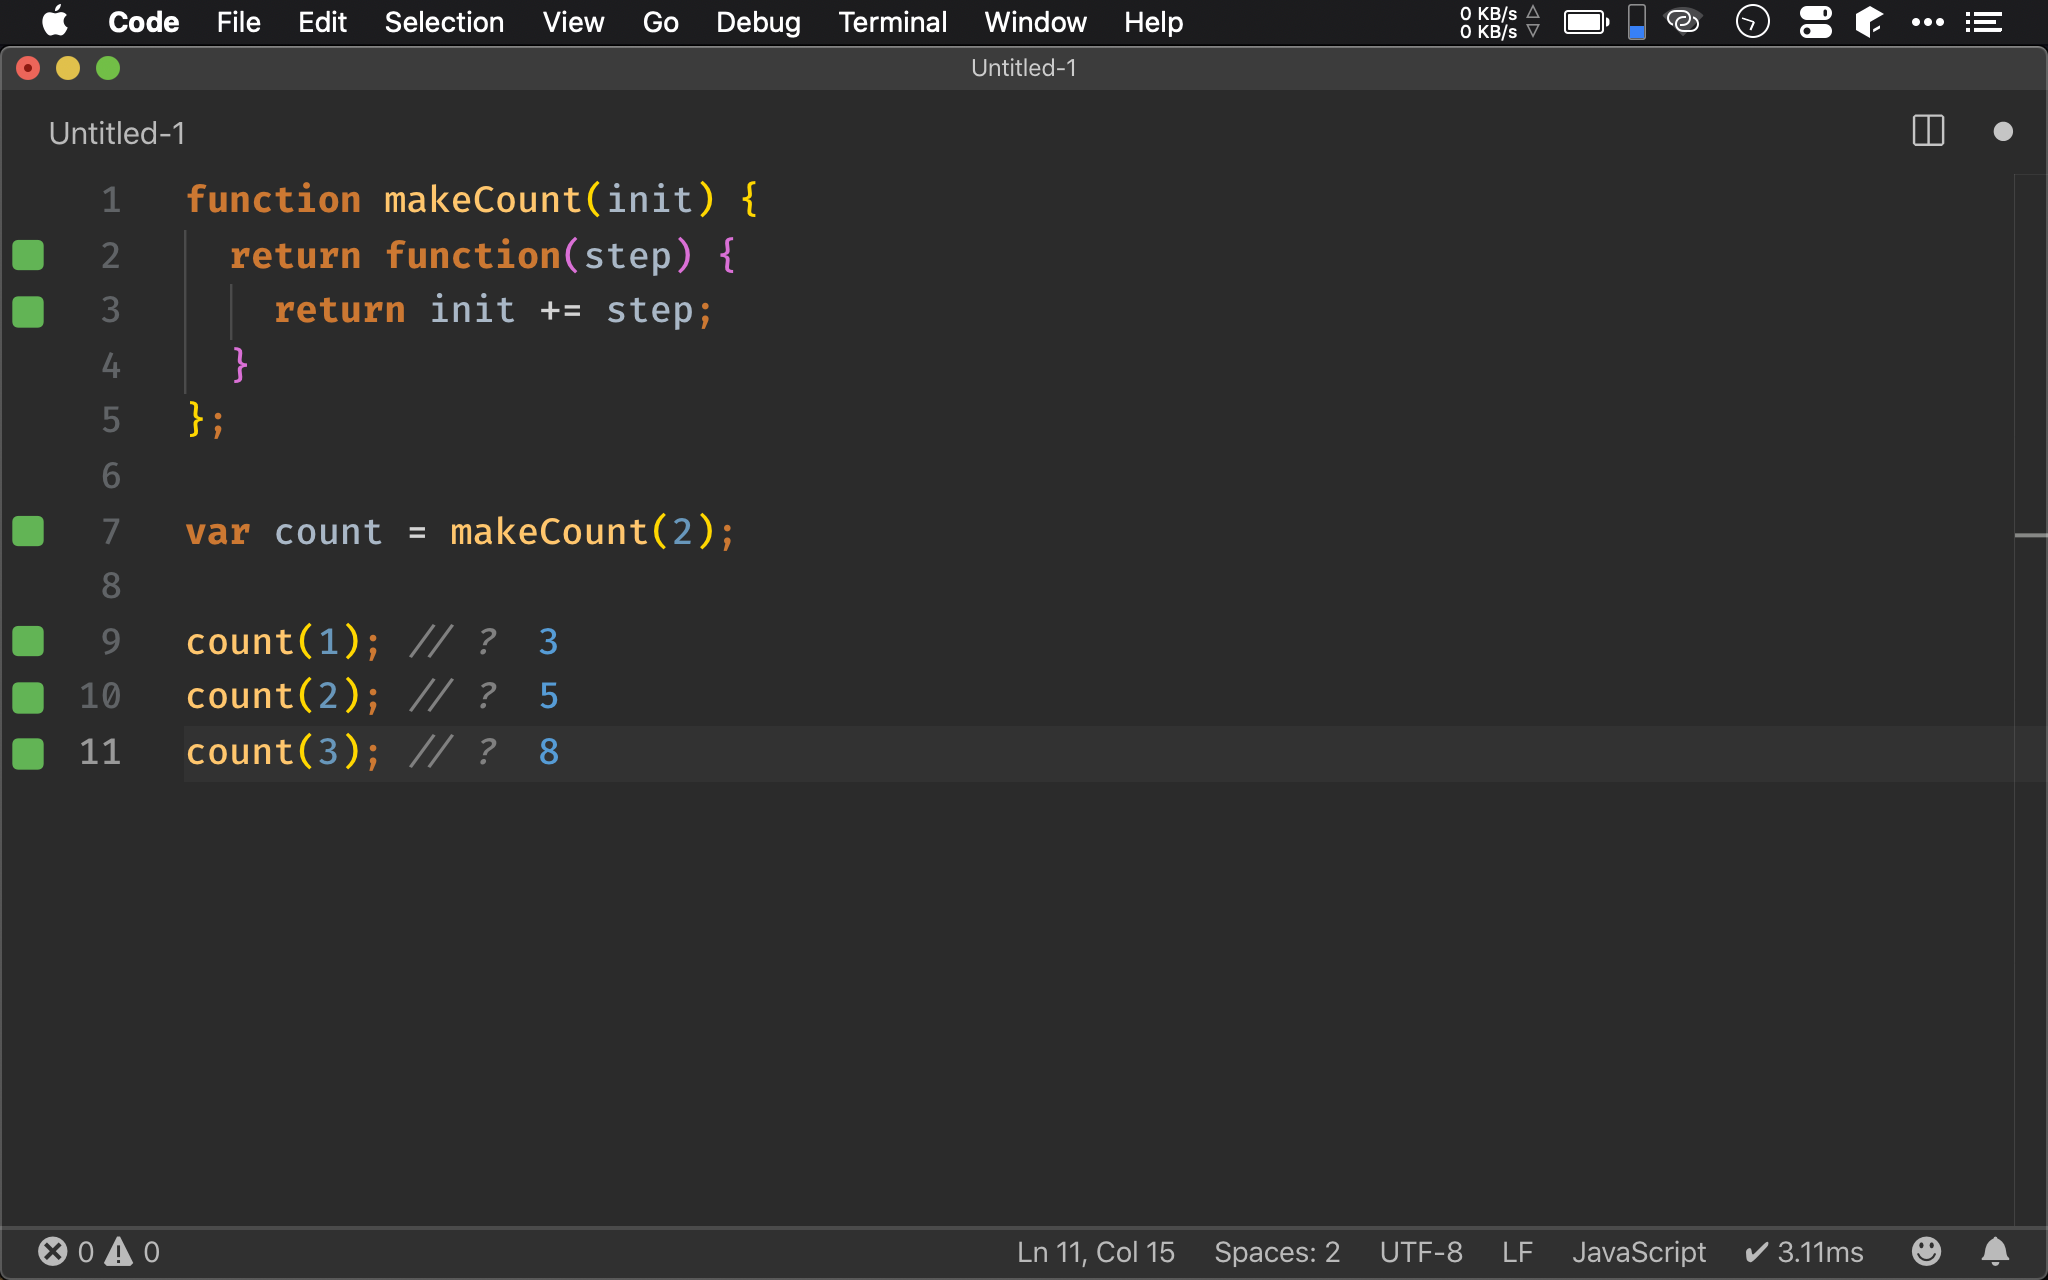2048x1280 pixels.
Task: Open the Terminal menu
Action: (892, 22)
